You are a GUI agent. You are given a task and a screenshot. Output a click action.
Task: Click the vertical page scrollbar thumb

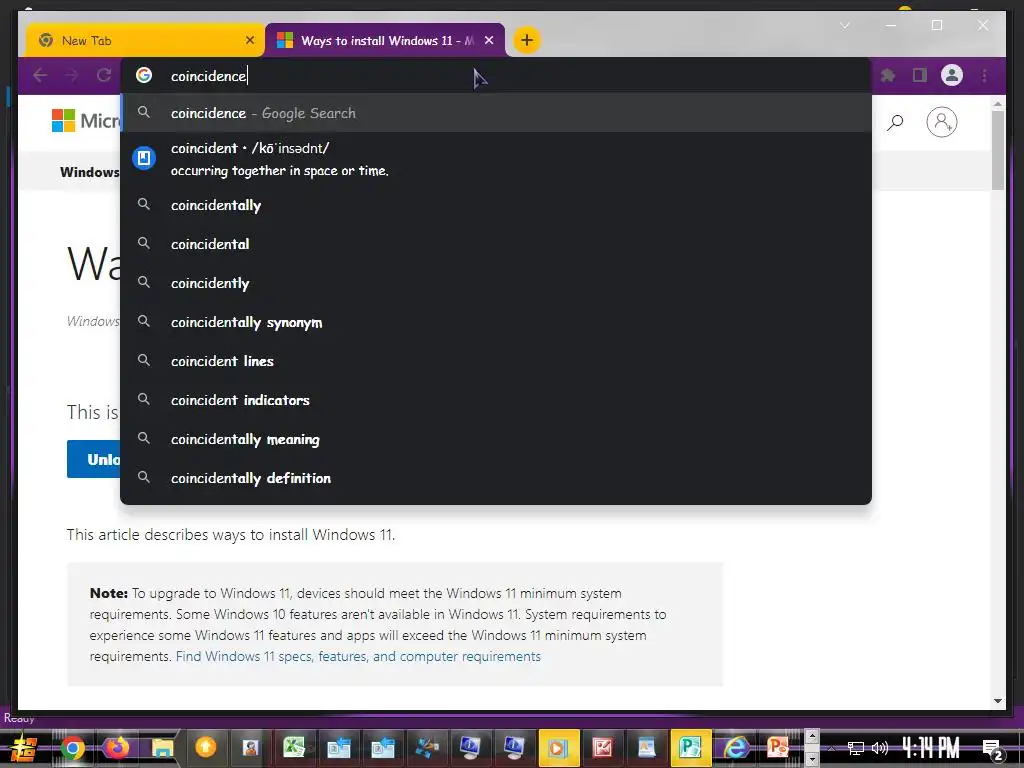click(997, 150)
